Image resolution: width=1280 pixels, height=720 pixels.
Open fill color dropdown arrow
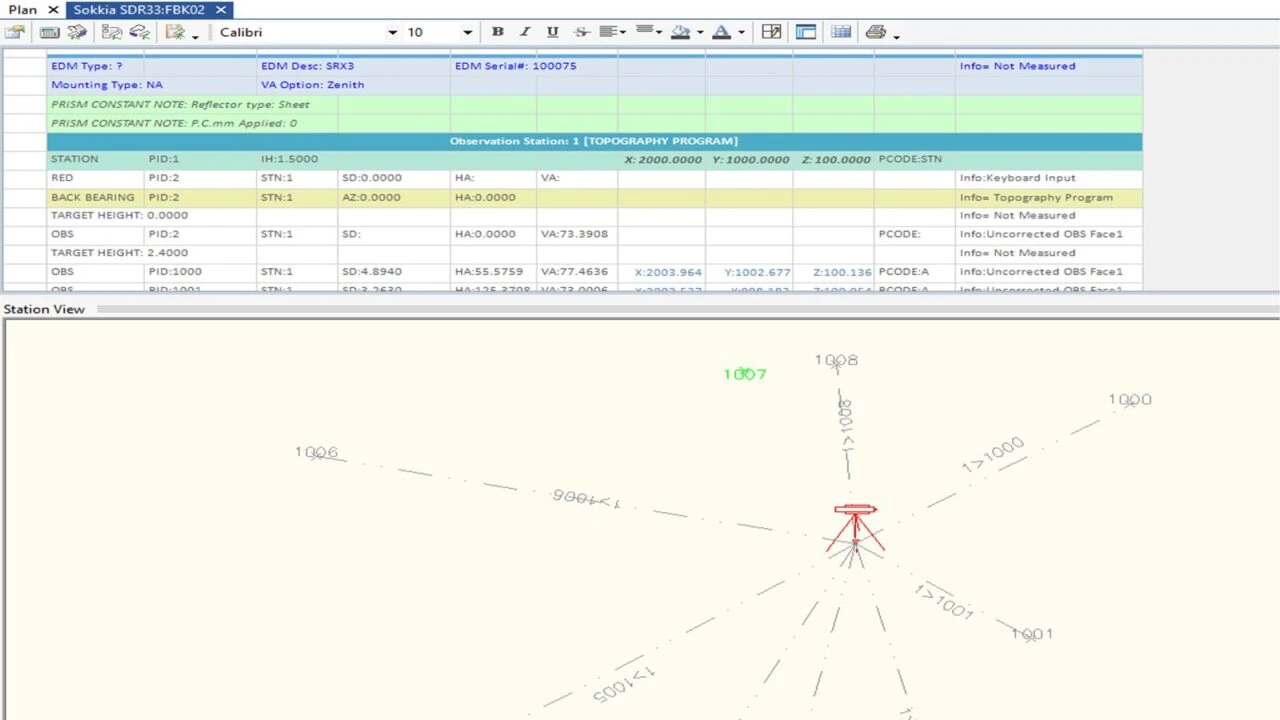point(699,32)
